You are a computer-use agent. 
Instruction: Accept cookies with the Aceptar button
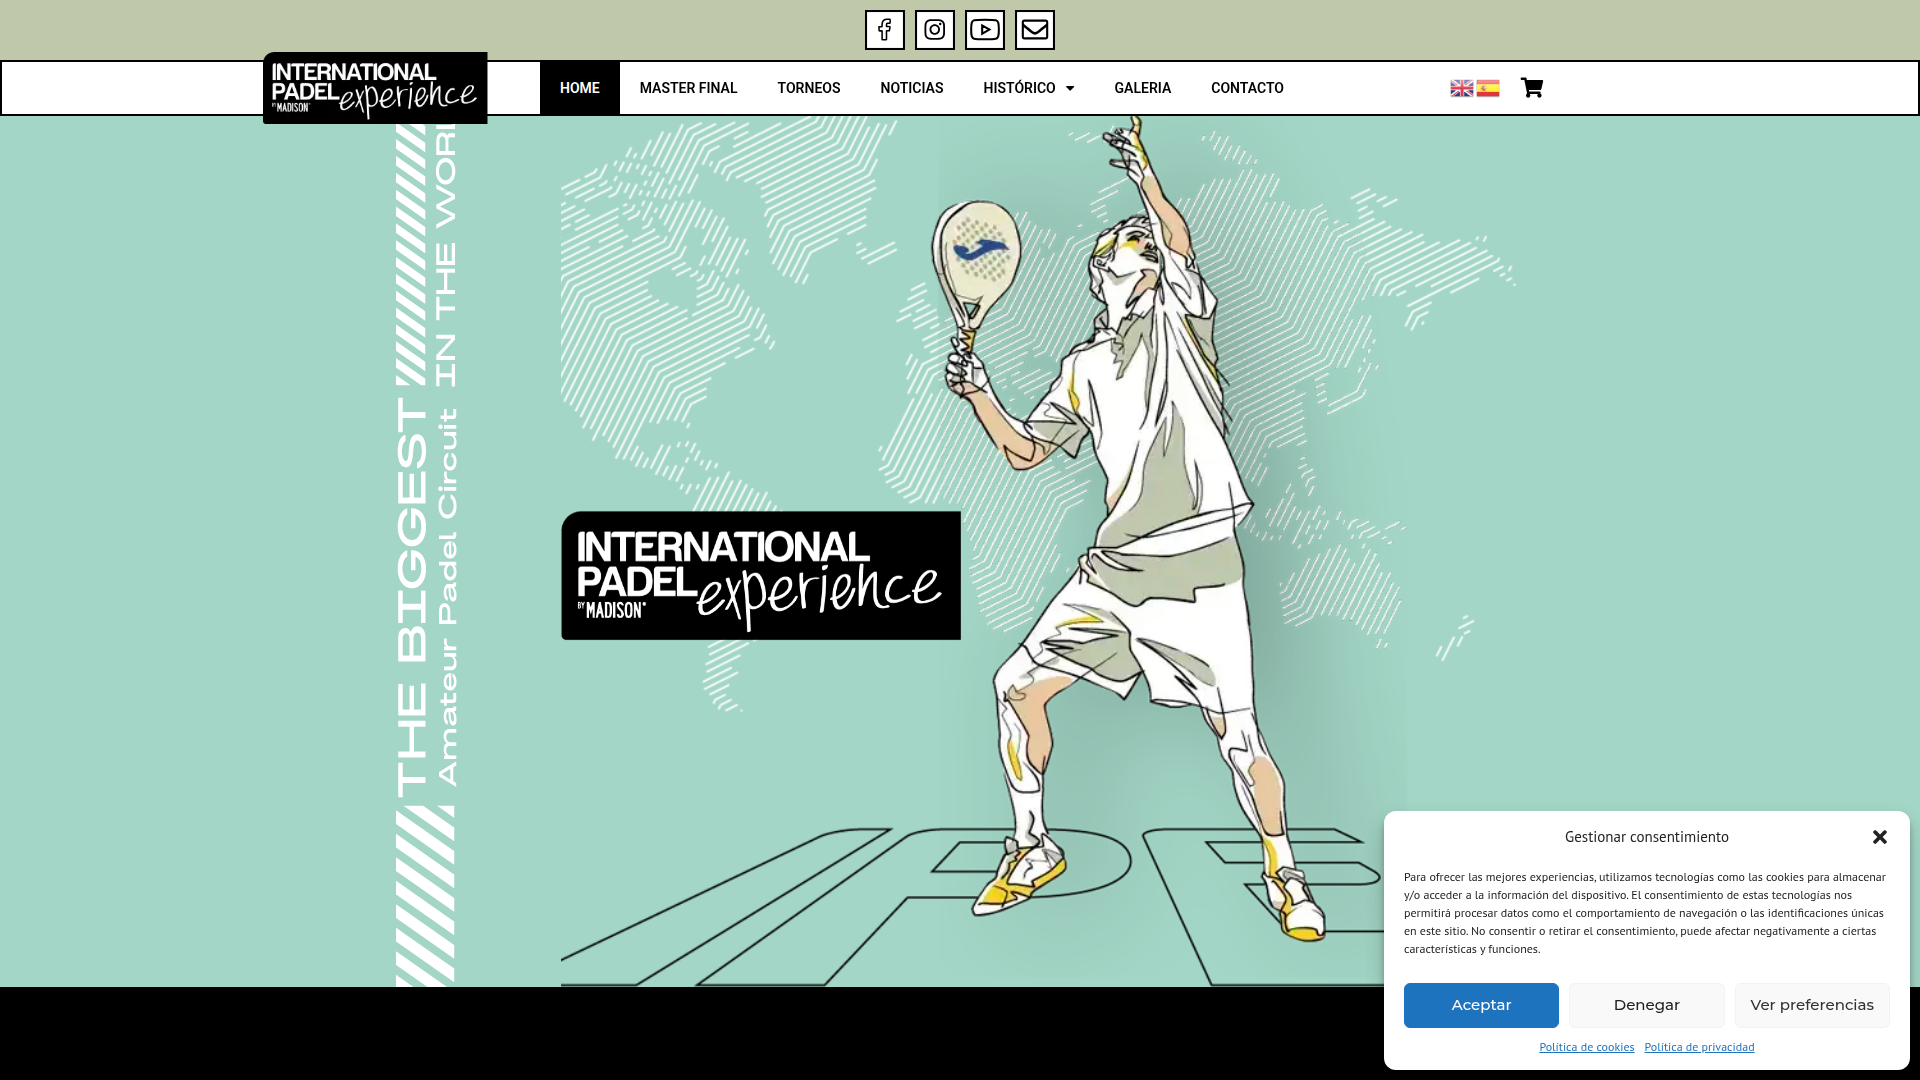point(1481,1005)
